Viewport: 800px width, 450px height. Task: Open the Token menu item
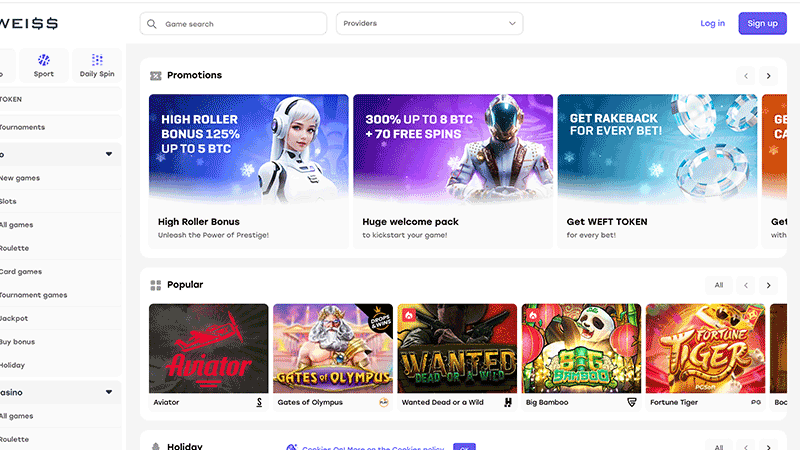click(61, 99)
